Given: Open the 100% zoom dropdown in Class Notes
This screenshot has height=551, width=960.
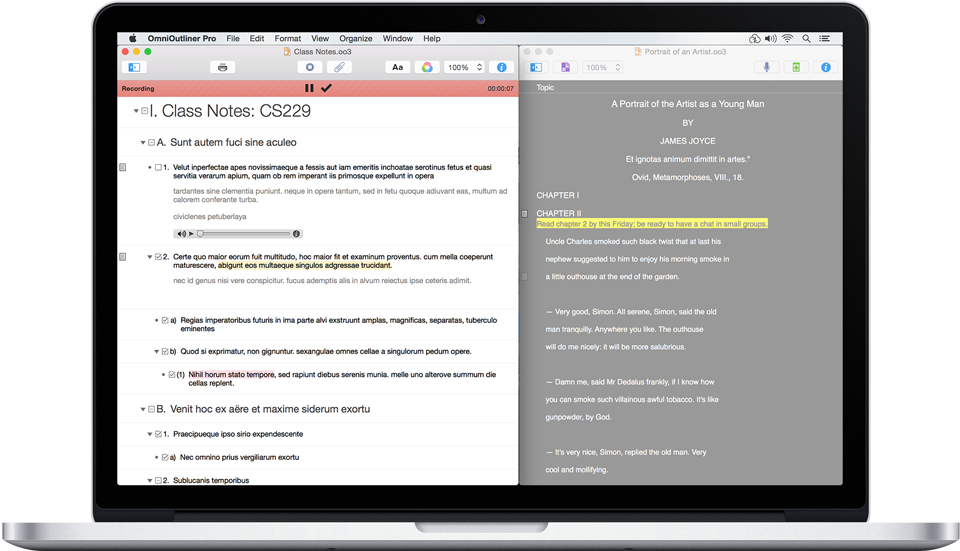Looking at the screenshot, I should tap(465, 67).
